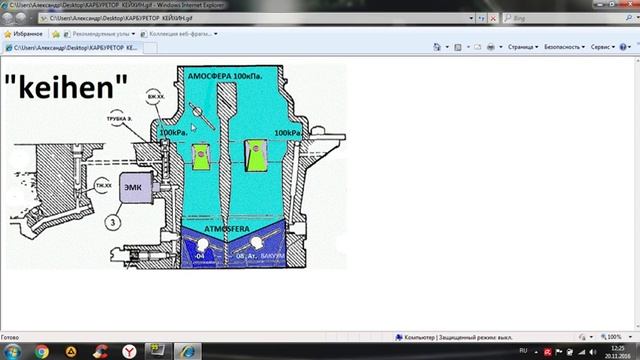Open the Action Center flag icon
This screenshot has height=360, width=640.
pyautogui.click(x=559, y=352)
